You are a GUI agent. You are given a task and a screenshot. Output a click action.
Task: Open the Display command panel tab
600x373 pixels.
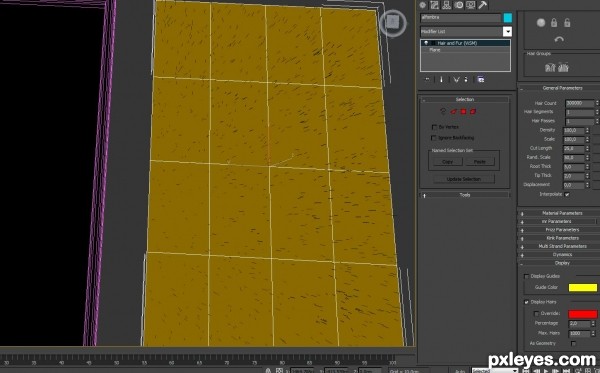coord(471,5)
